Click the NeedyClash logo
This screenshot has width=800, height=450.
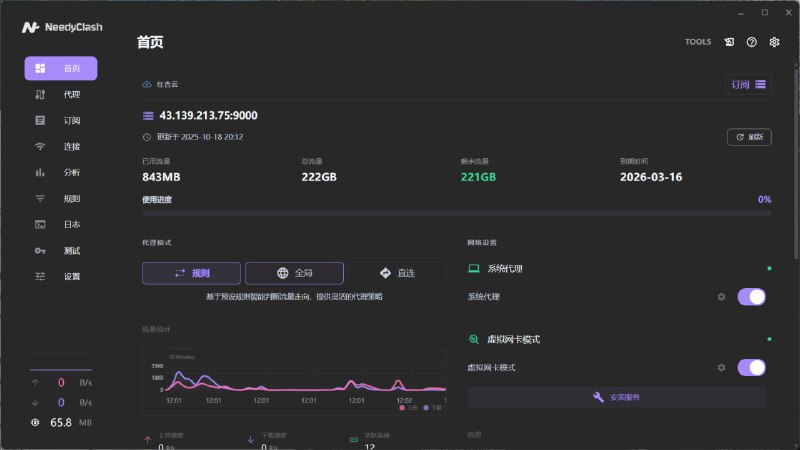[x=62, y=27]
